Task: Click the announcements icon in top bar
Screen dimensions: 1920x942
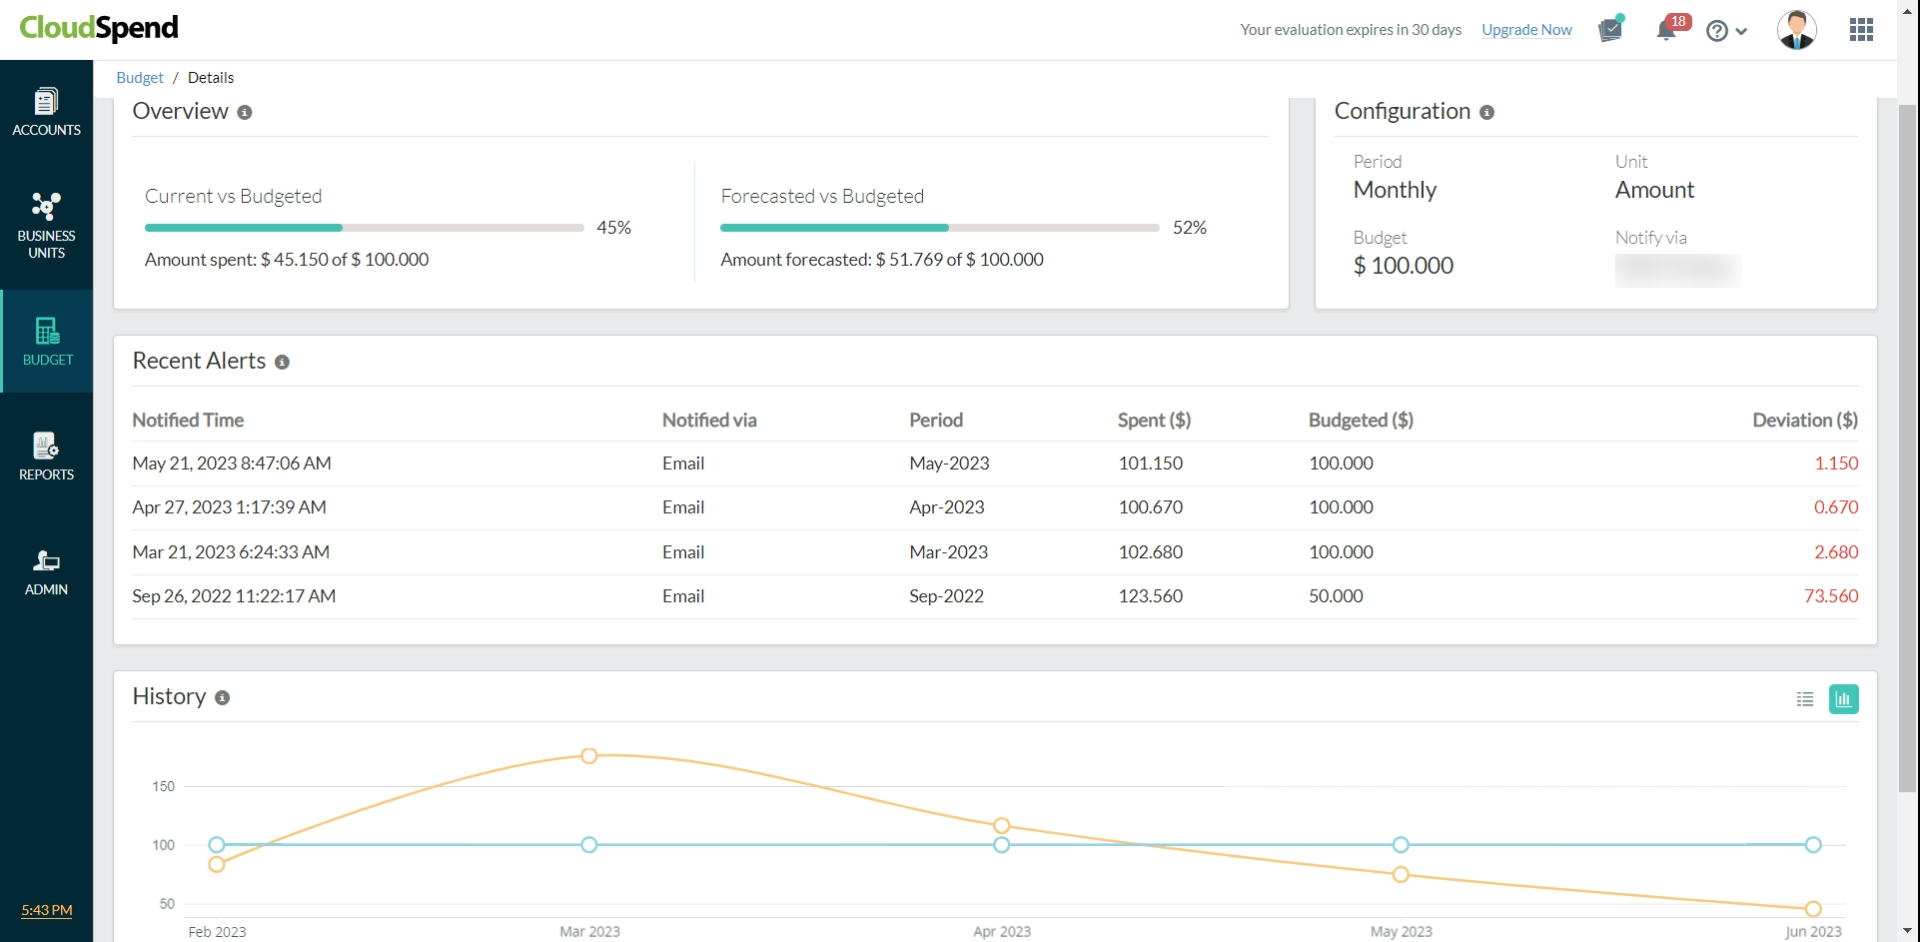Action: (1610, 30)
